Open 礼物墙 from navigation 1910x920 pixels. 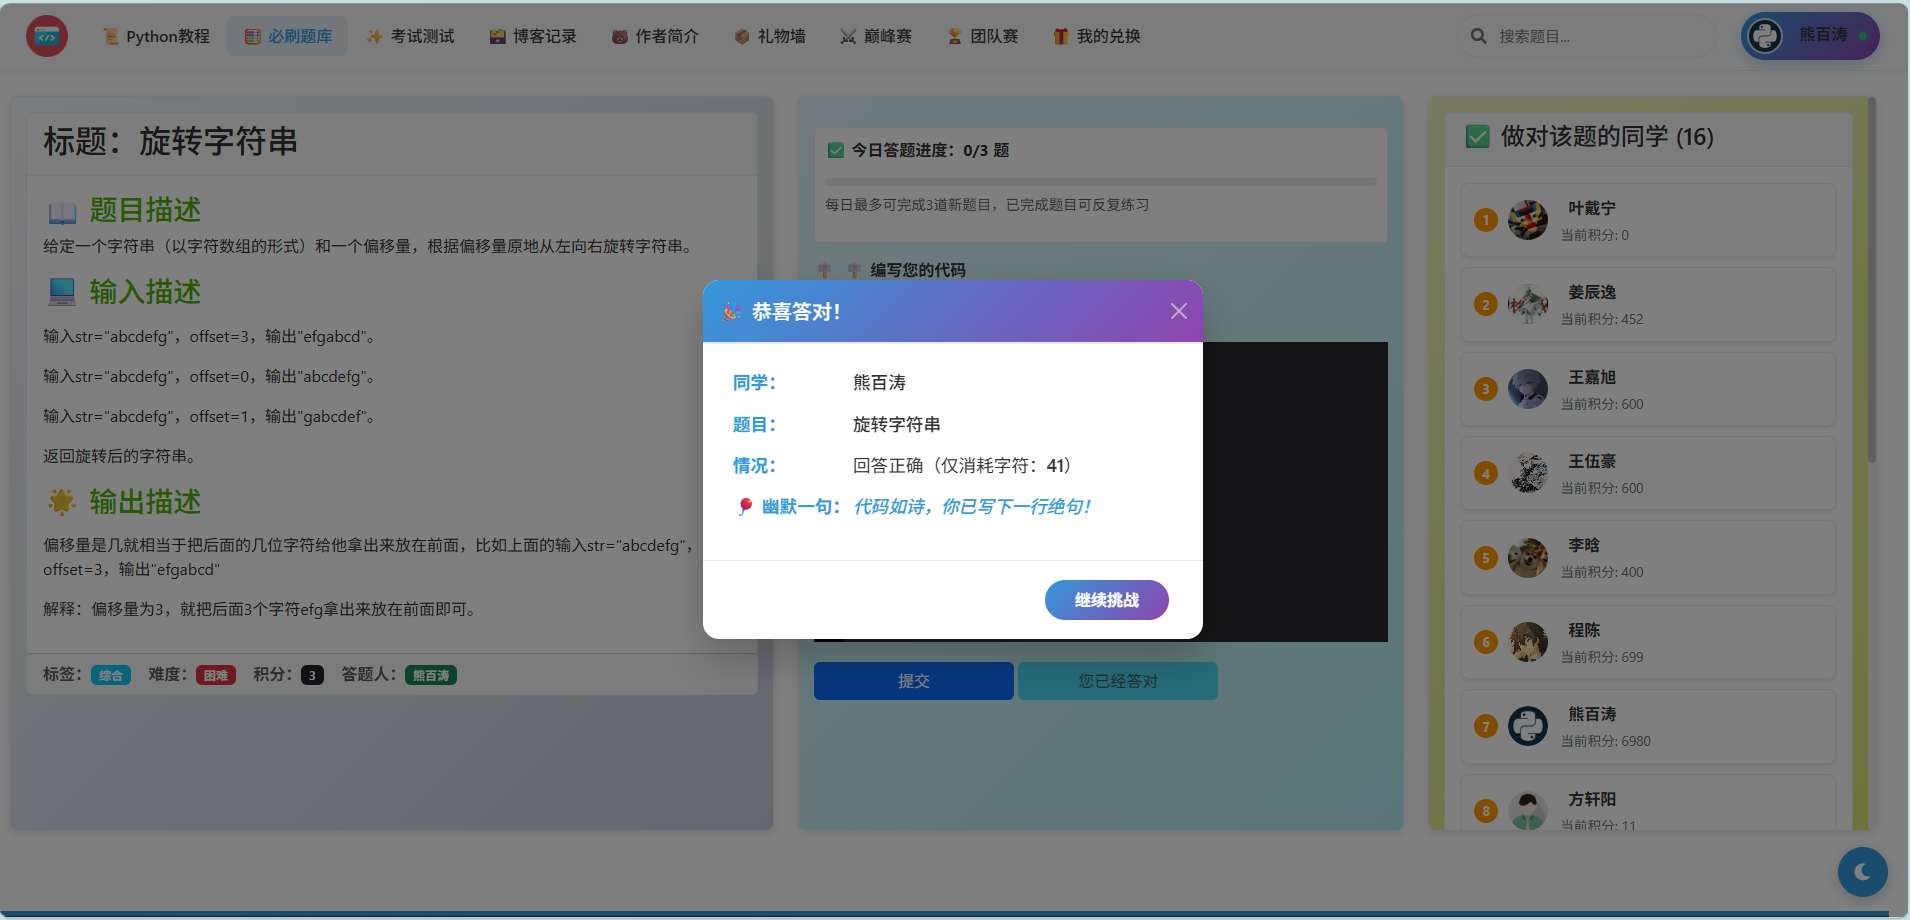(770, 37)
